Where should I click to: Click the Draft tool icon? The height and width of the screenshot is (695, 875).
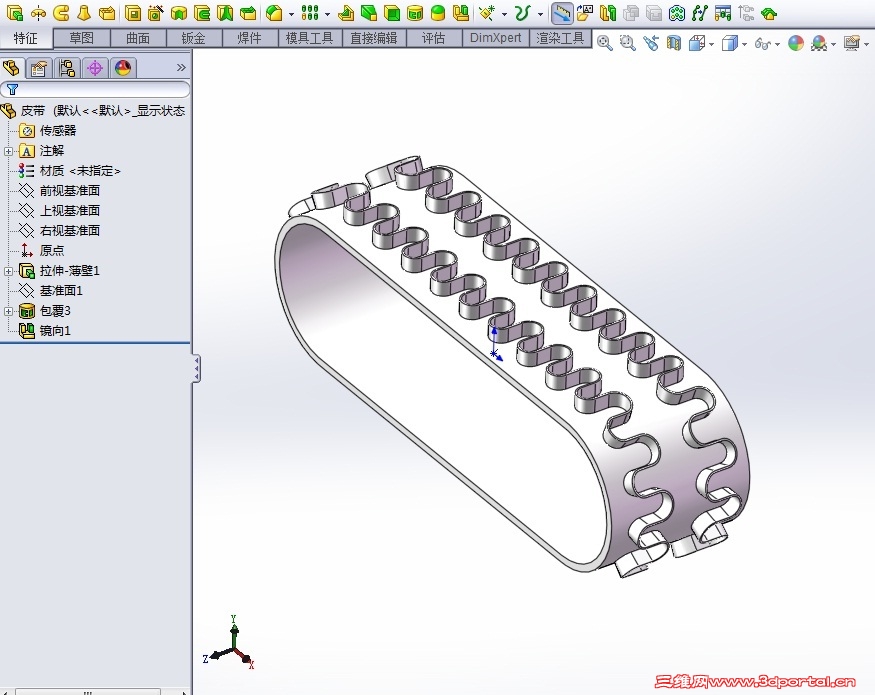(368, 13)
